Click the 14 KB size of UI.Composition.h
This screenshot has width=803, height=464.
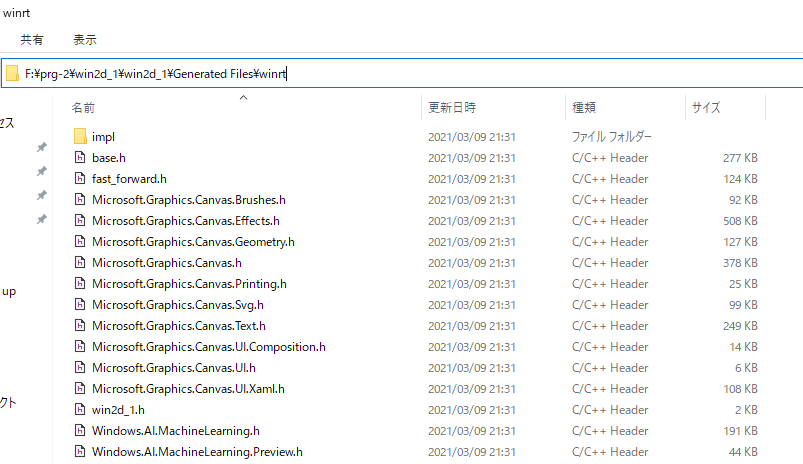tap(743, 347)
